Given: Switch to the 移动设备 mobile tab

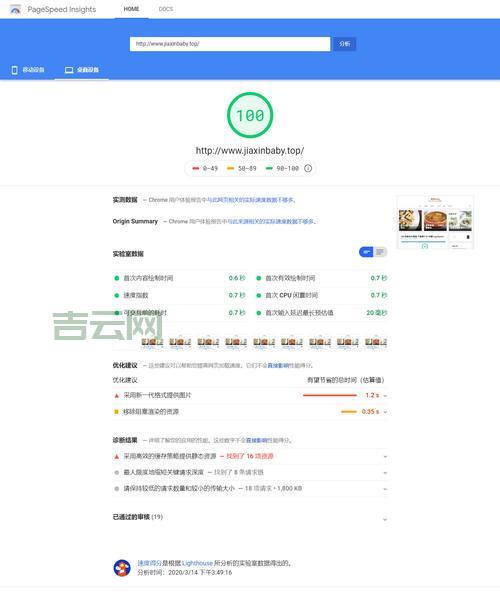Looking at the screenshot, I should (x=28, y=70).
